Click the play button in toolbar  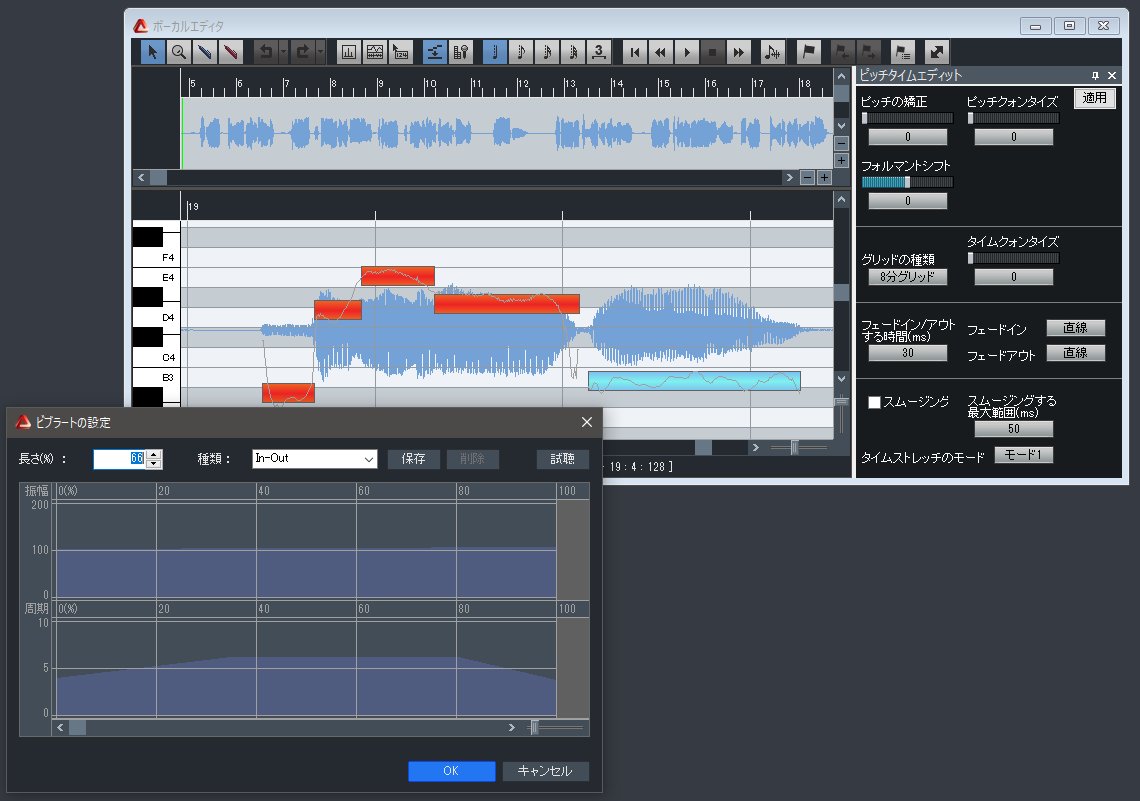(686, 52)
